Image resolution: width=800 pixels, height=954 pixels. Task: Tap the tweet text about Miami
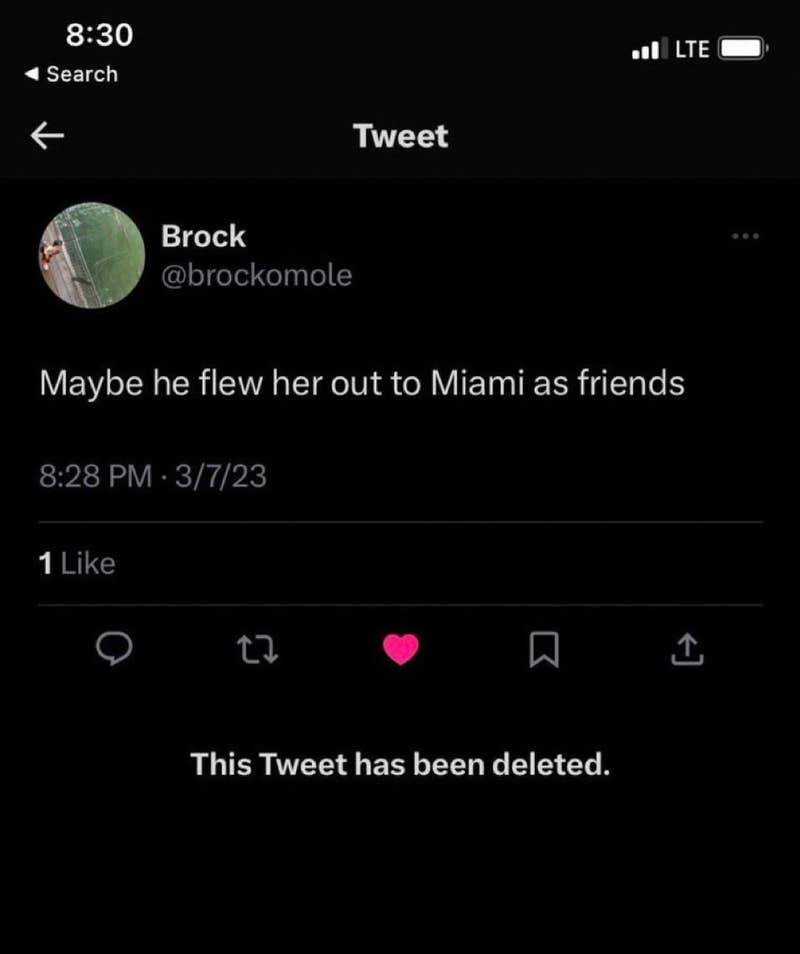(362, 383)
